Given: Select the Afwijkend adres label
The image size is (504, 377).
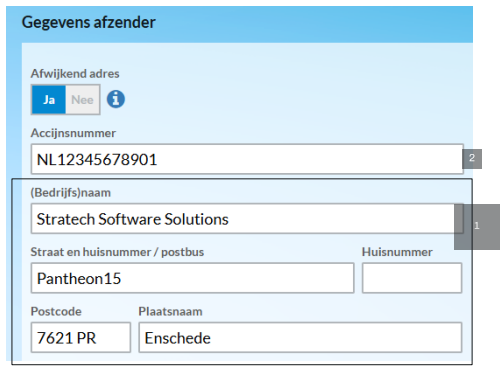Looking at the screenshot, I should click(x=75, y=74).
